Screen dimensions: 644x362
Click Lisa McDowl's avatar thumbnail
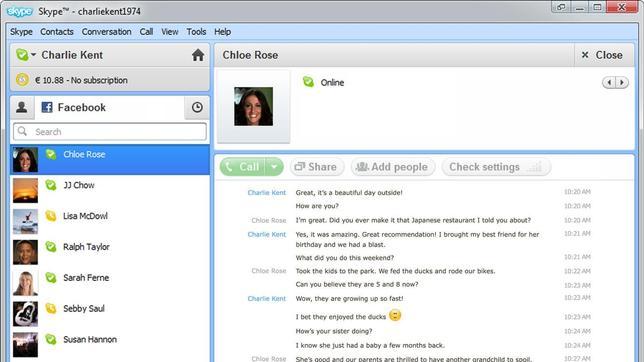tap(25, 221)
